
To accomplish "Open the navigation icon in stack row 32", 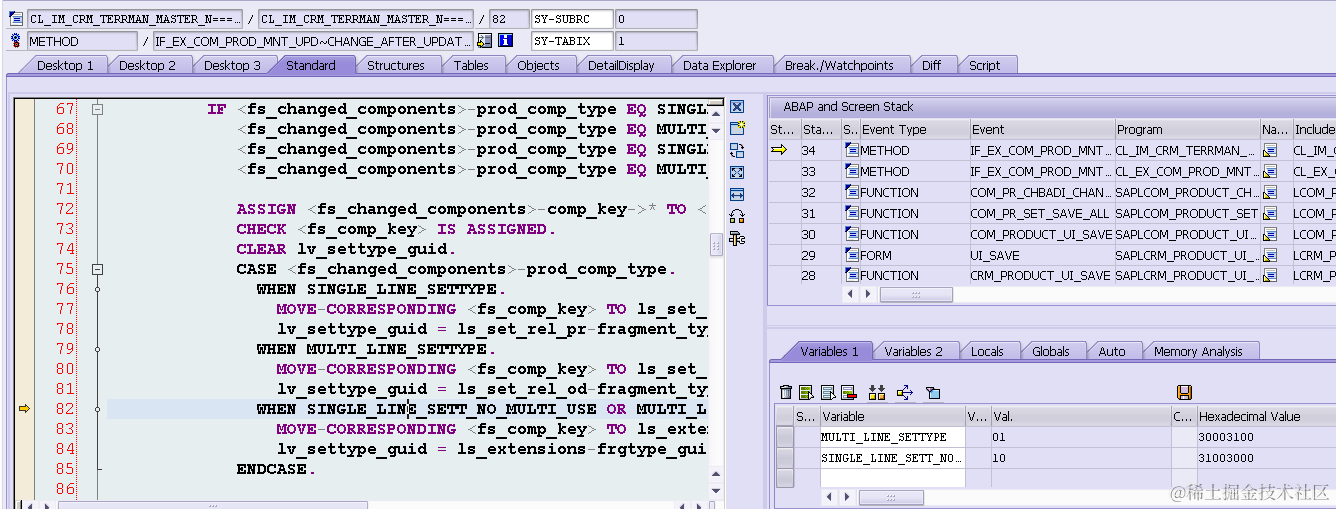I will [x=1270, y=192].
